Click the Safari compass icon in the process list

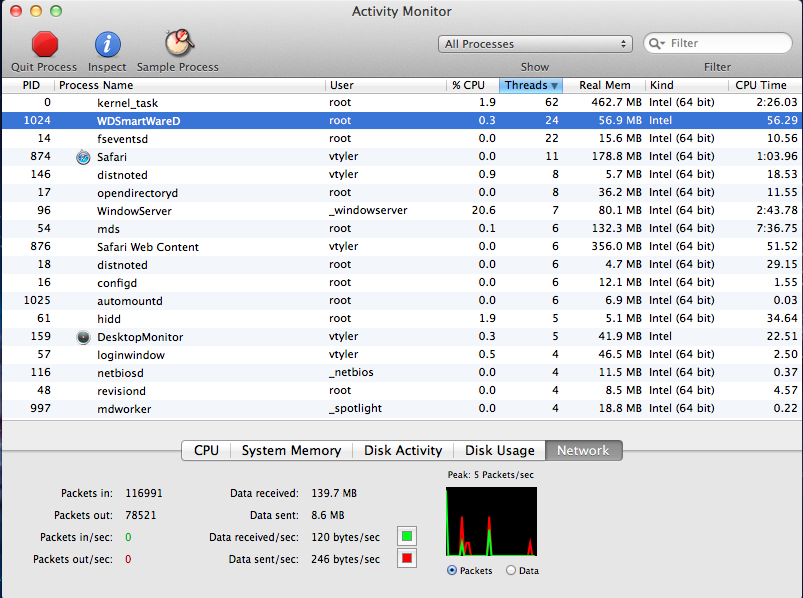click(x=83, y=157)
